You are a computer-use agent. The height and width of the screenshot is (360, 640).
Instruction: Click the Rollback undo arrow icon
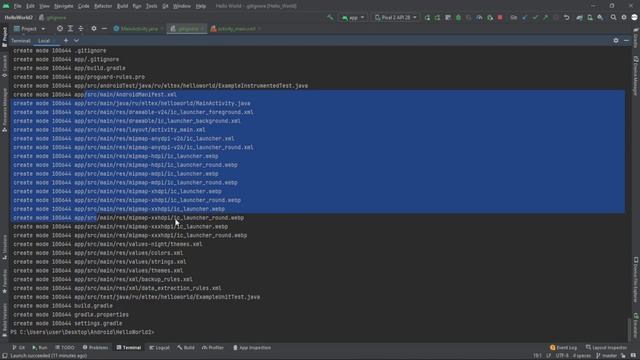(567, 18)
